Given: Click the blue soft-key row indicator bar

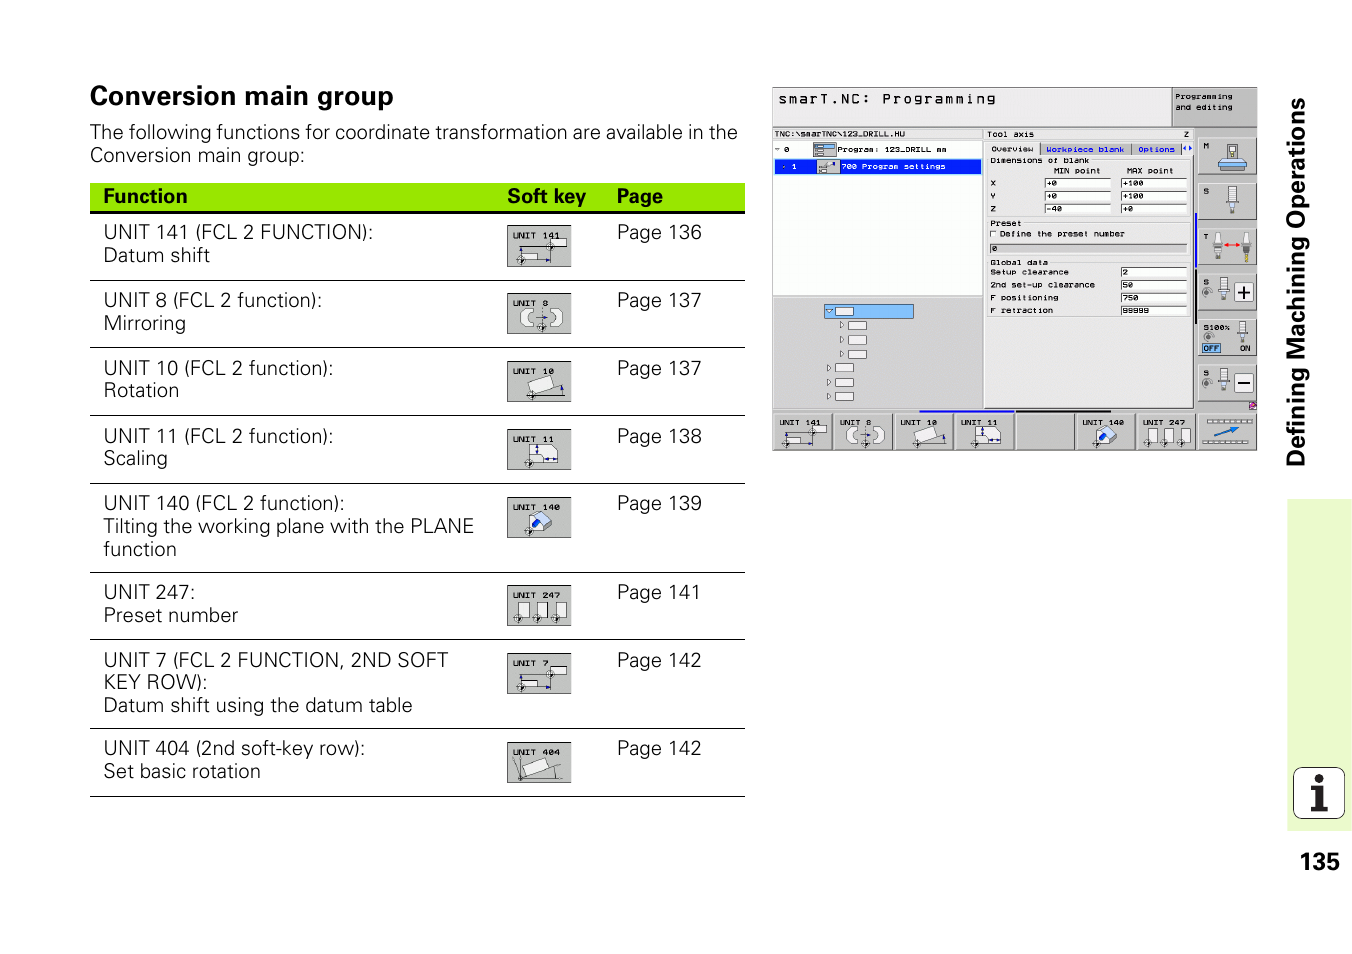Looking at the screenshot, I should click(967, 411).
